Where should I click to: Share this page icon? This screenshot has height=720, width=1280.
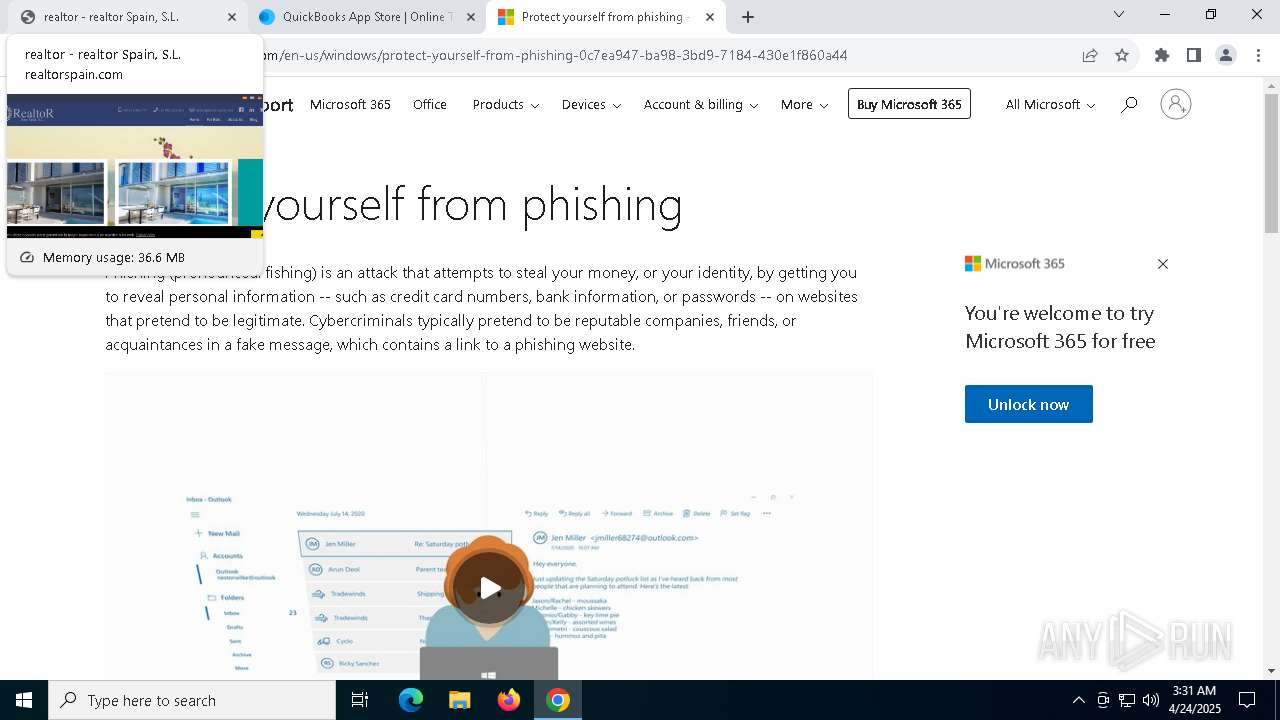coord(1090,55)
